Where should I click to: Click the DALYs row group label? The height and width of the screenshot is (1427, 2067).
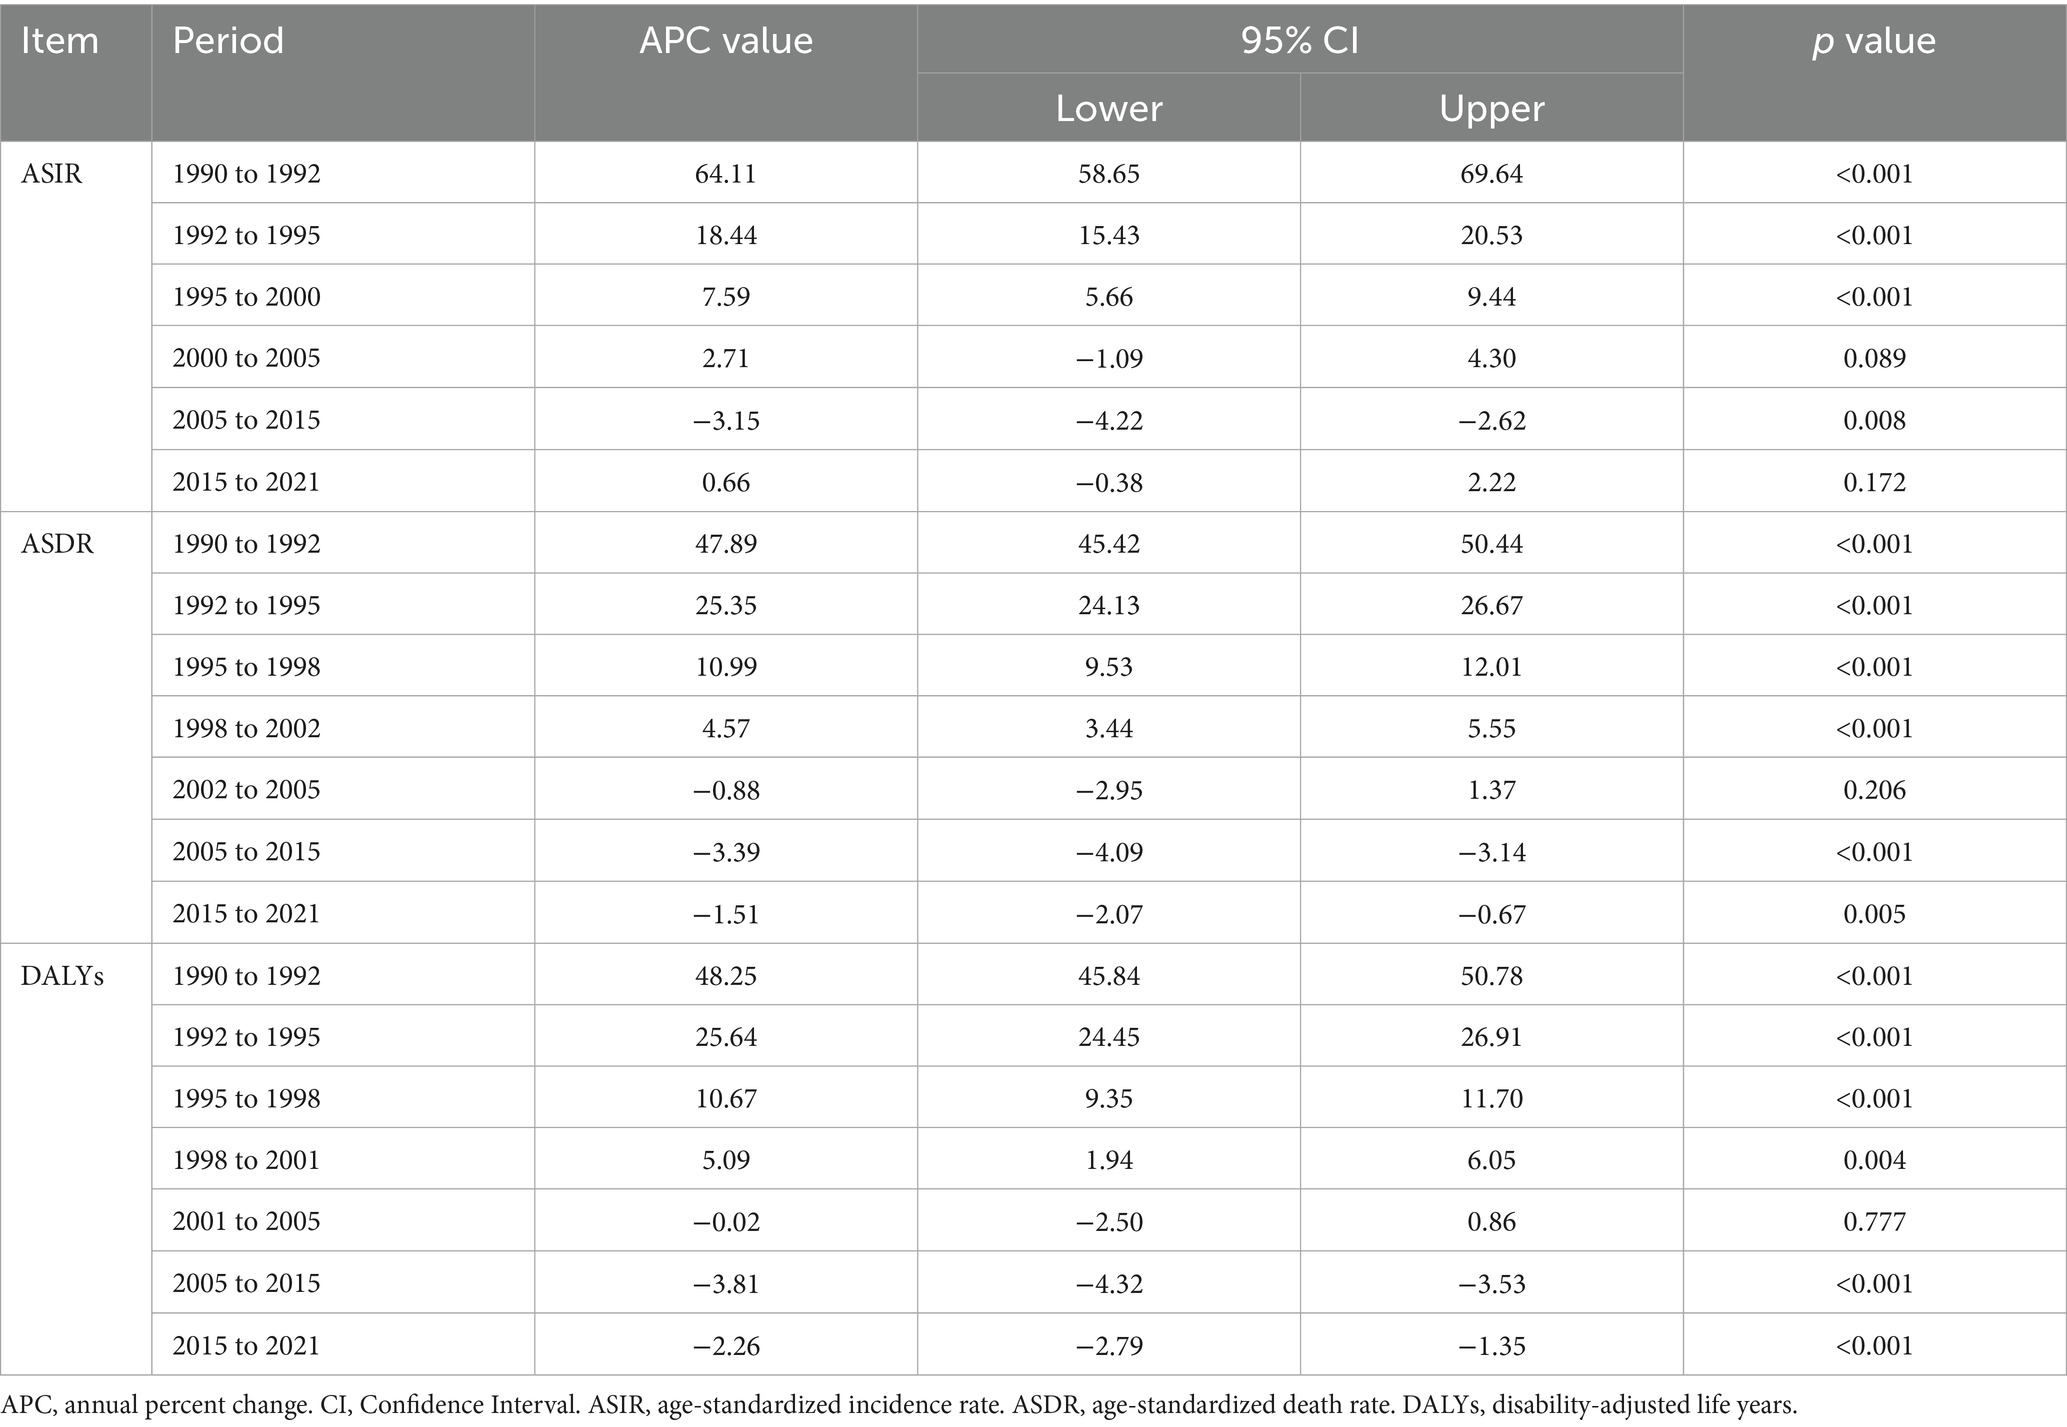click(x=62, y=975)
